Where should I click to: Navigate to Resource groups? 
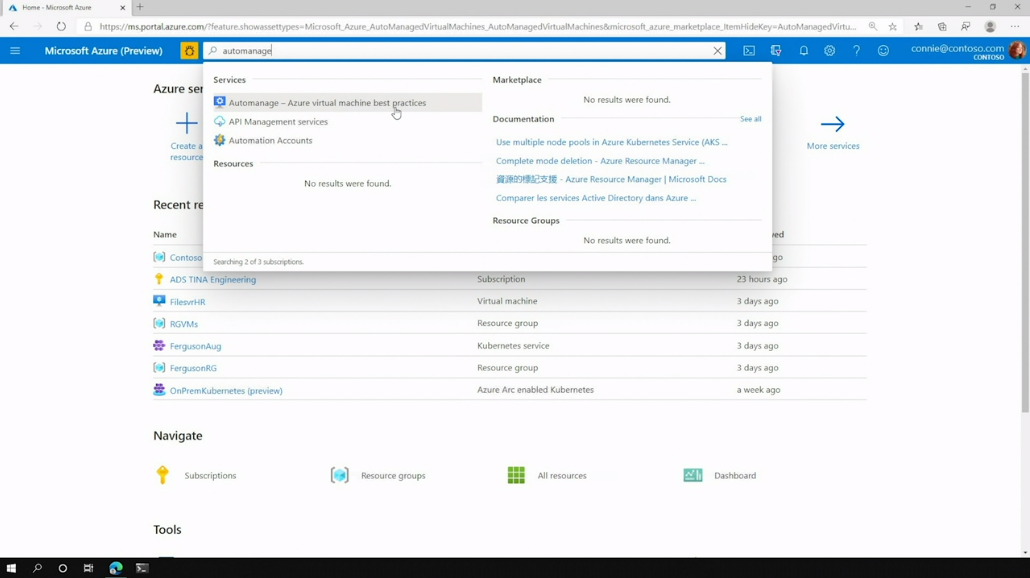[392, 476]
